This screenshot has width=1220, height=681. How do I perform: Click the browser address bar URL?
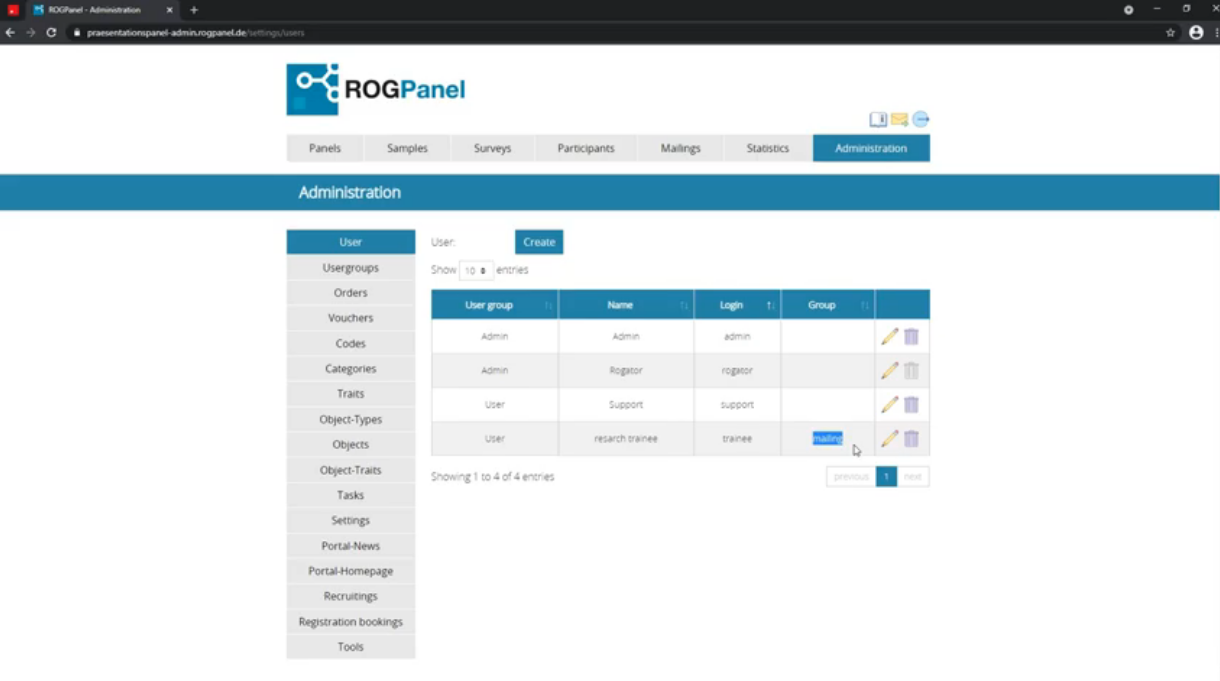tap(195, 32)
